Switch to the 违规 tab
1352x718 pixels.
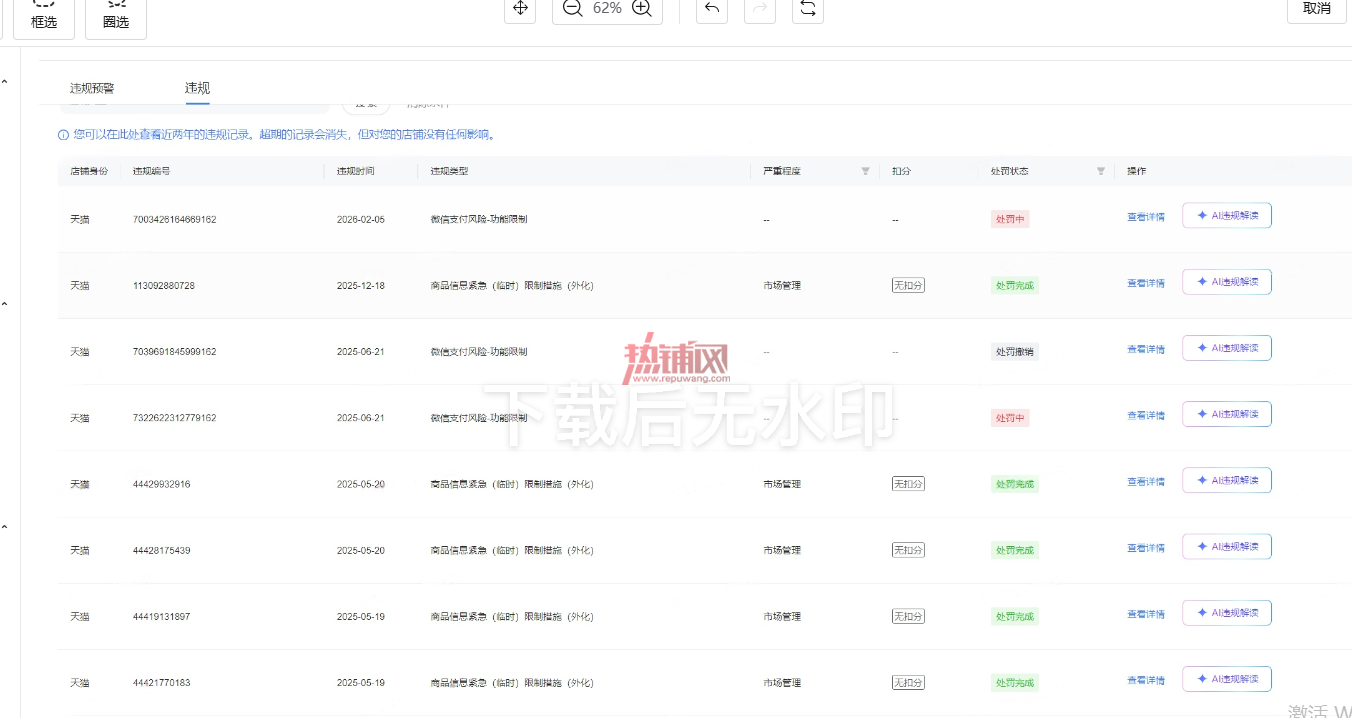(x=197, y=88)
